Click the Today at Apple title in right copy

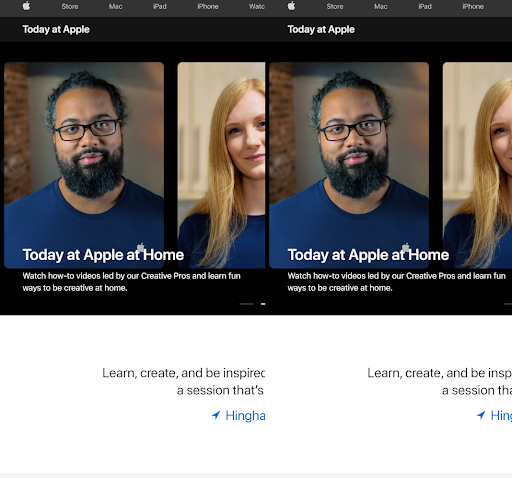coord(321,29)
